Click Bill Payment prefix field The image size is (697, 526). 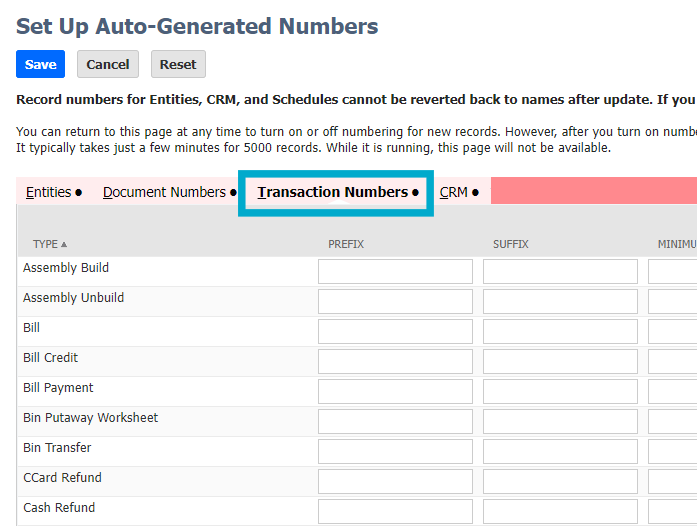395,392
